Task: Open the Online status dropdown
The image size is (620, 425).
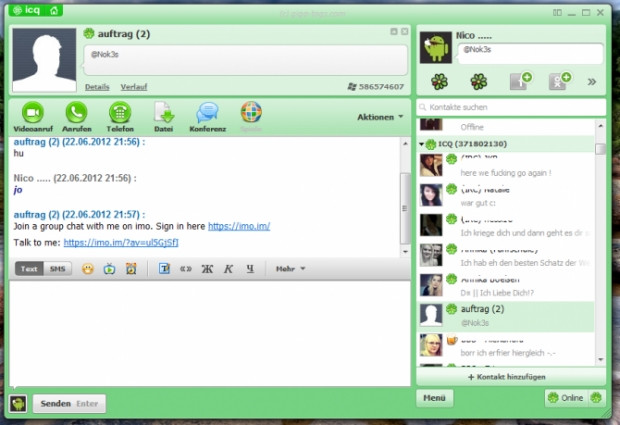Action: 567,397
